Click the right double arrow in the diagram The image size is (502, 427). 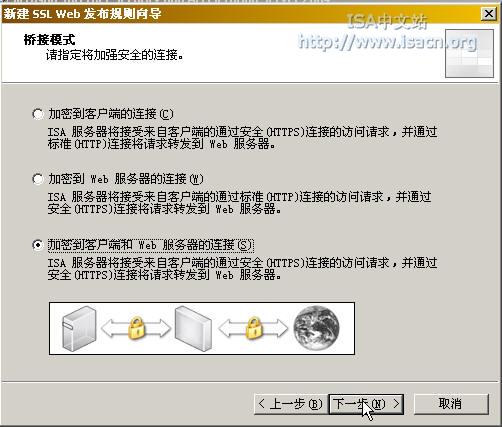click(x=253, y=328)
